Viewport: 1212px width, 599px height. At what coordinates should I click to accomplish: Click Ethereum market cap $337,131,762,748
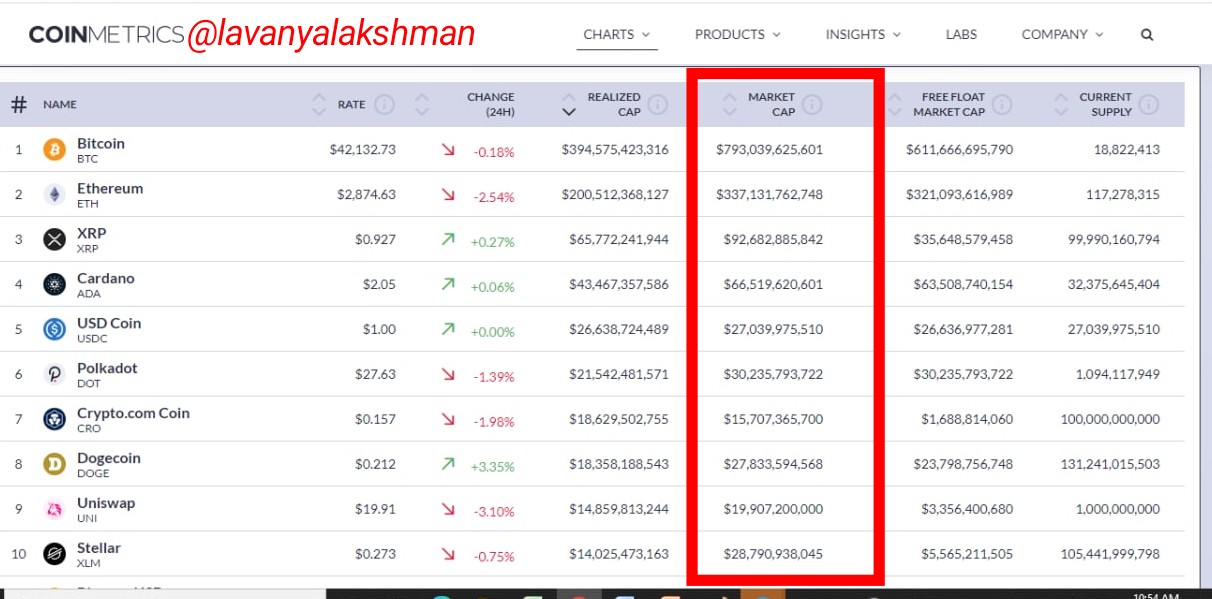point(770,195)
